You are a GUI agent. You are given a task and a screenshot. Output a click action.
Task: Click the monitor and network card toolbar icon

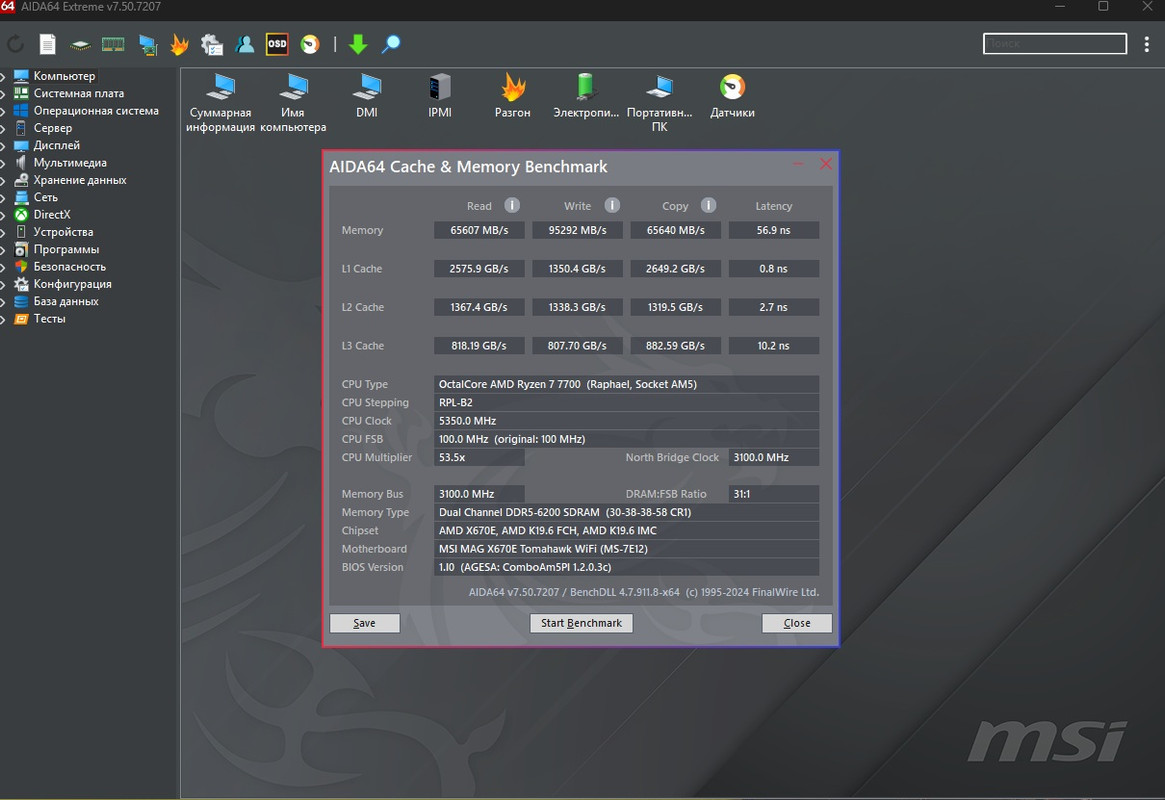point(148,45)
